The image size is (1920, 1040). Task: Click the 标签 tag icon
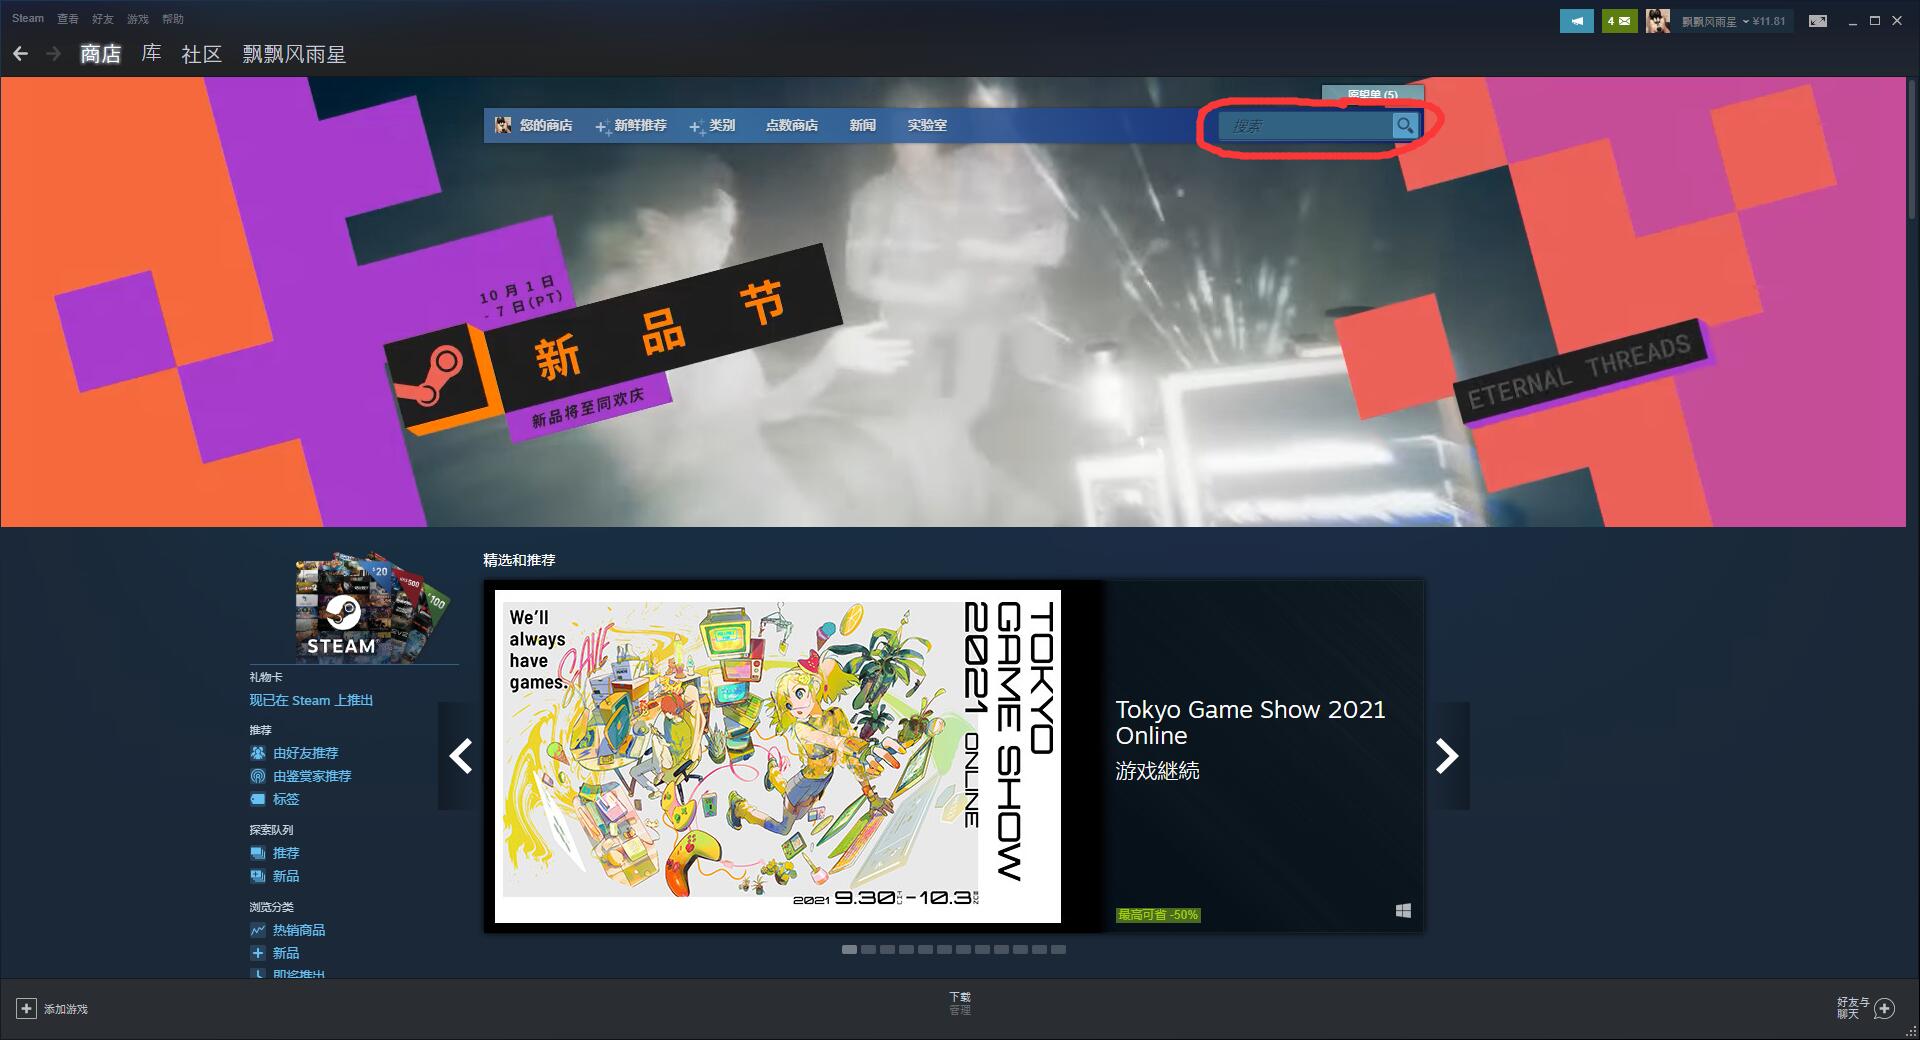pos(258,799)
